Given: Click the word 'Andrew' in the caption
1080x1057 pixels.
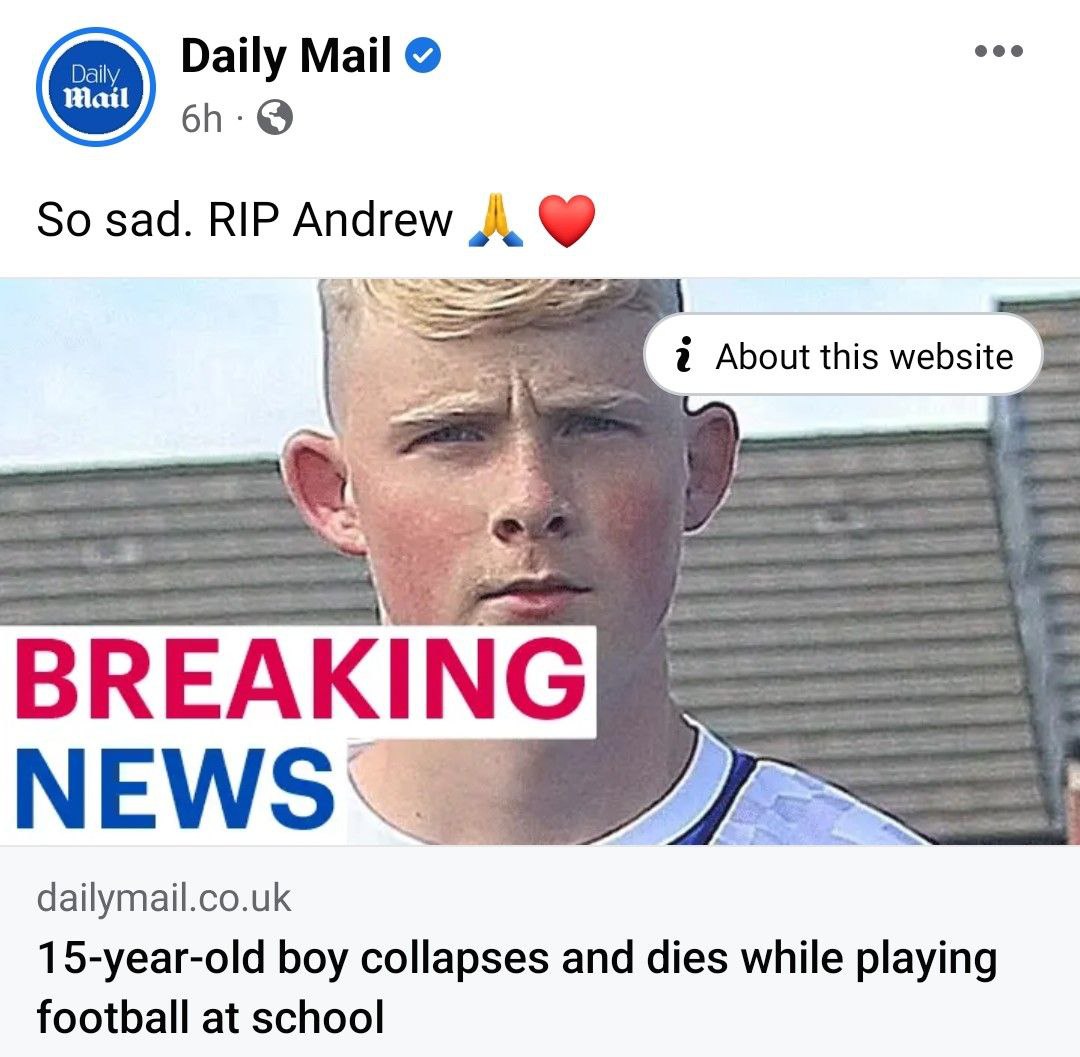Looking at the screenshot, I should [373, 220].
